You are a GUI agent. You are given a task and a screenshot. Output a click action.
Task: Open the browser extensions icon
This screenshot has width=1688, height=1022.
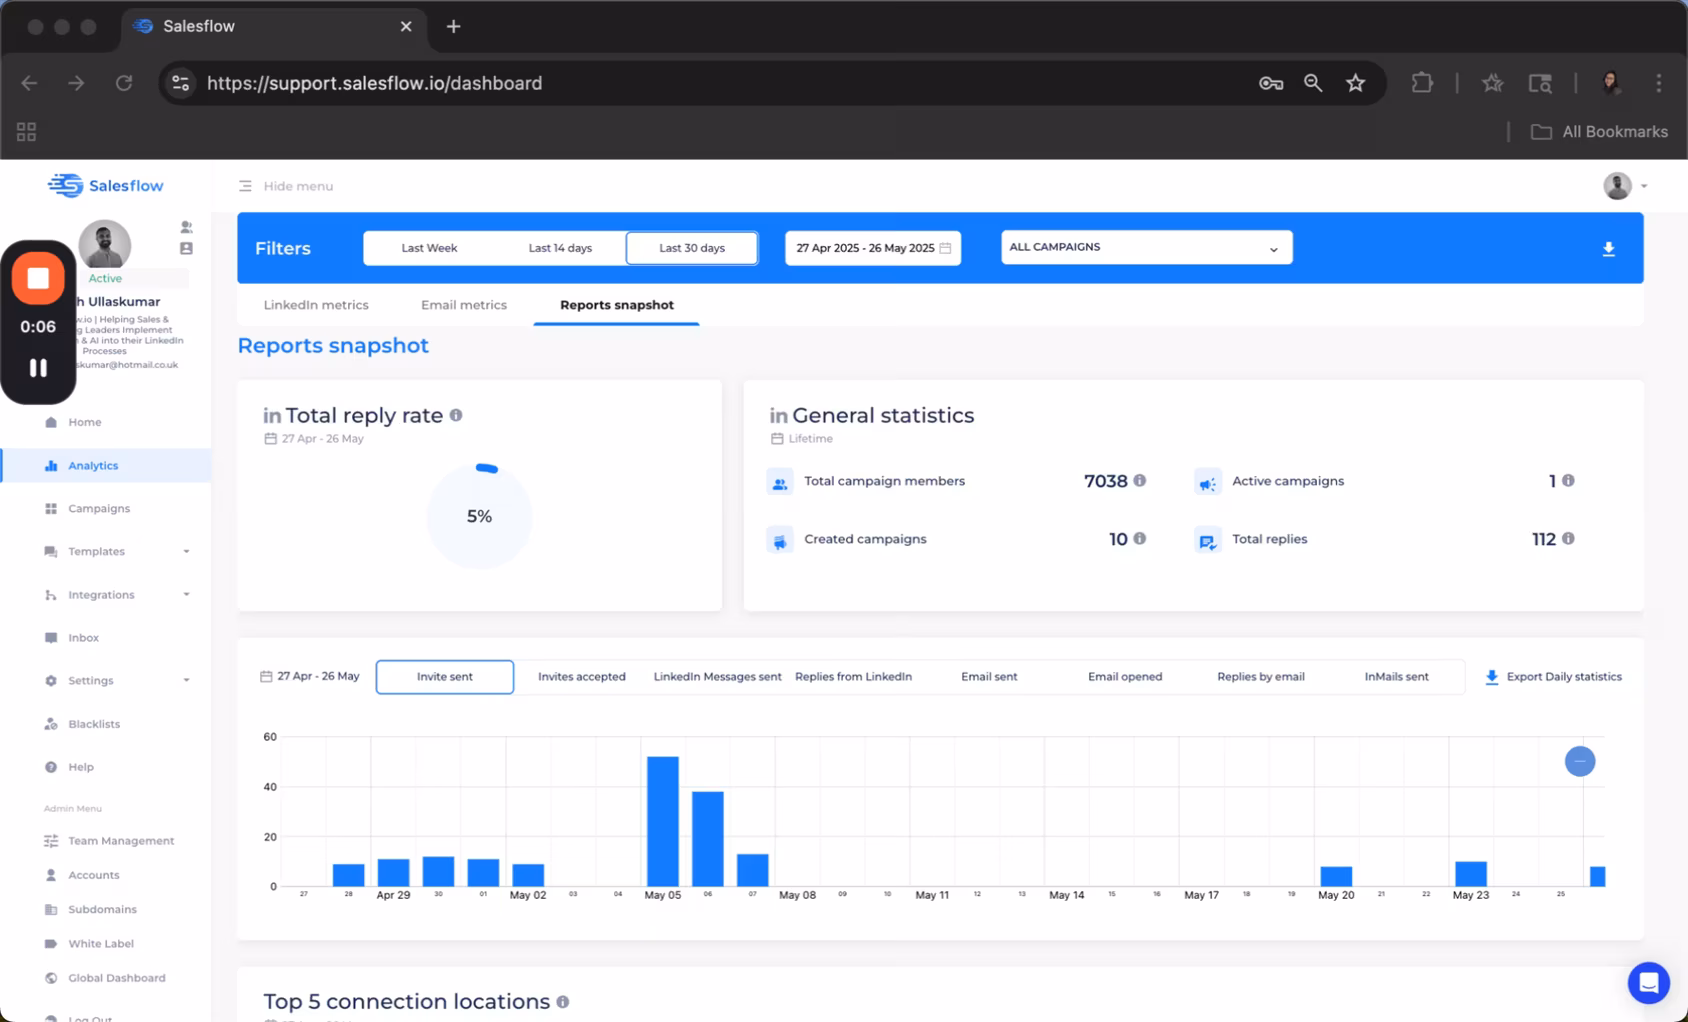coord(1422,83)
